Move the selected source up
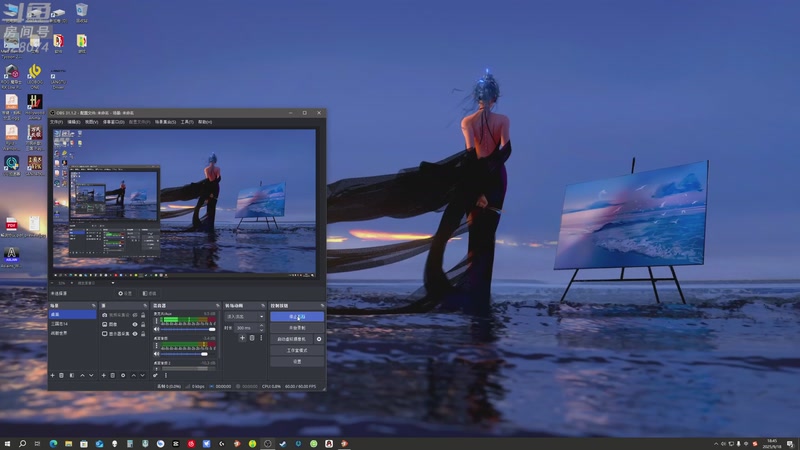Image resolution: width=800 pixels, height=450 pixels. [134, 376]
